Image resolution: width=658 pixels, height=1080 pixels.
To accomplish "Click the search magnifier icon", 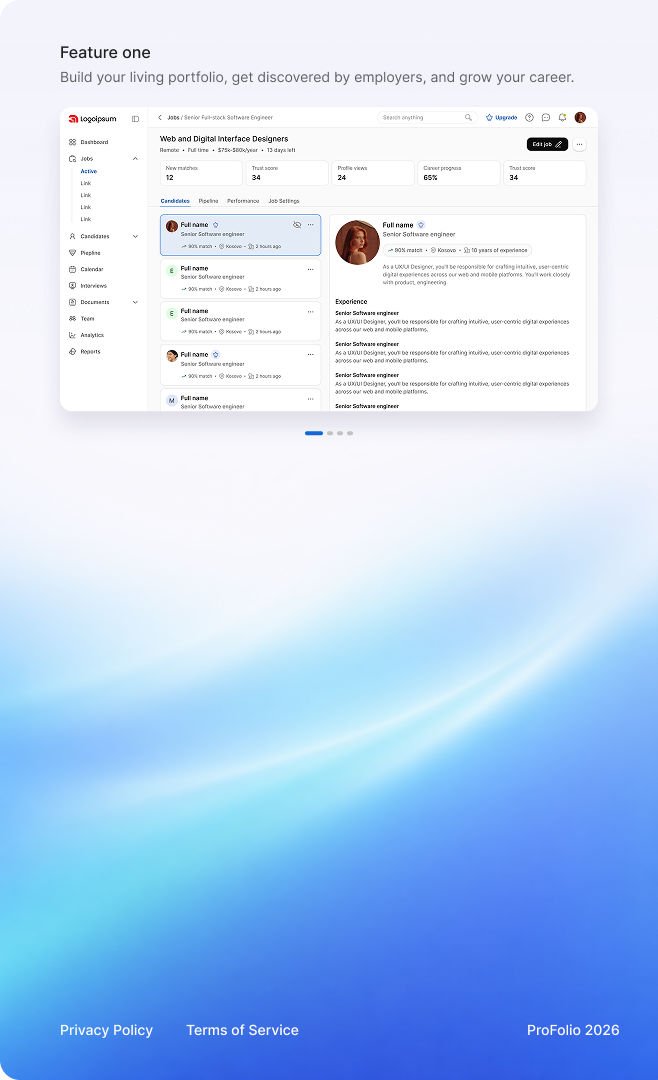I will [469, 118].
